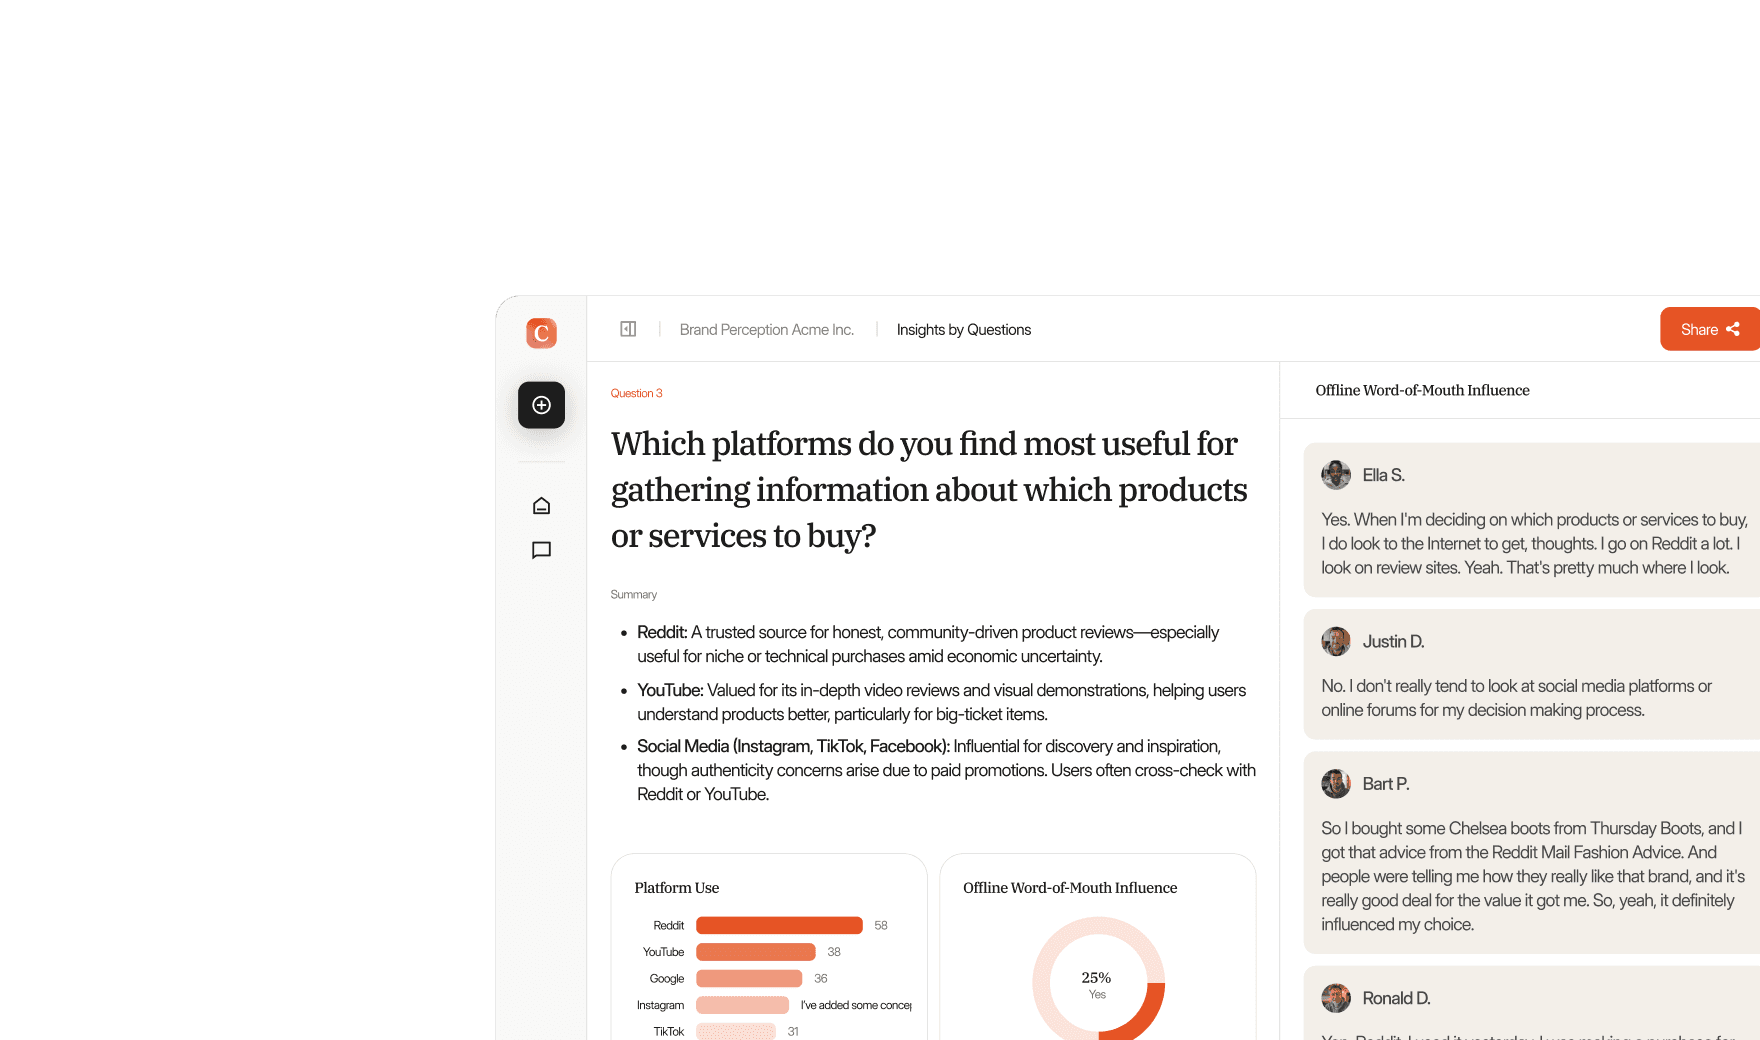Toggle the sidebar collapse panel icon
The height and width of the screenshot is (1040, 1760).
tap(628, 329)
